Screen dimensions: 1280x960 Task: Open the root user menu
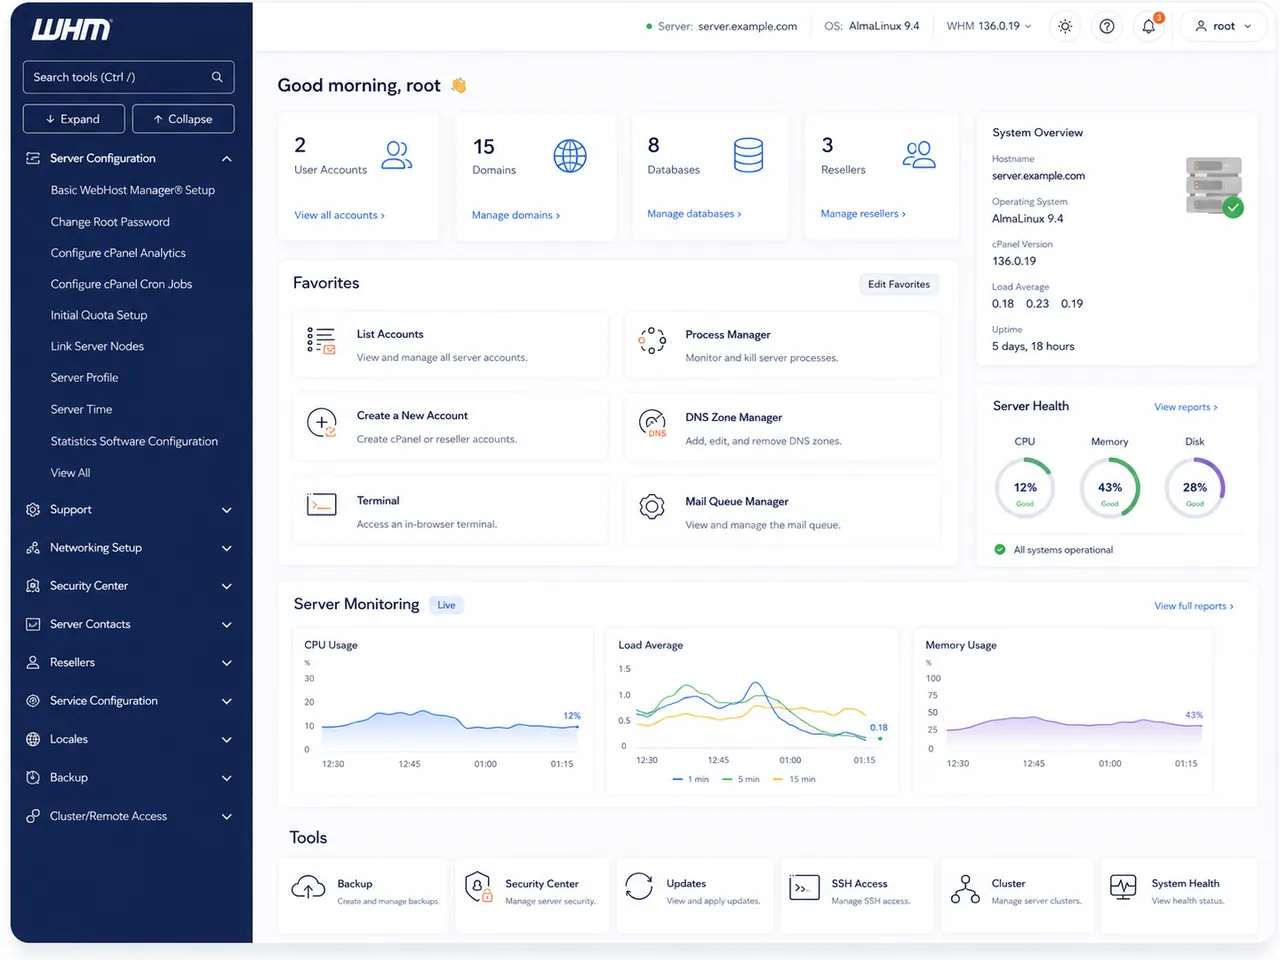1223,27
